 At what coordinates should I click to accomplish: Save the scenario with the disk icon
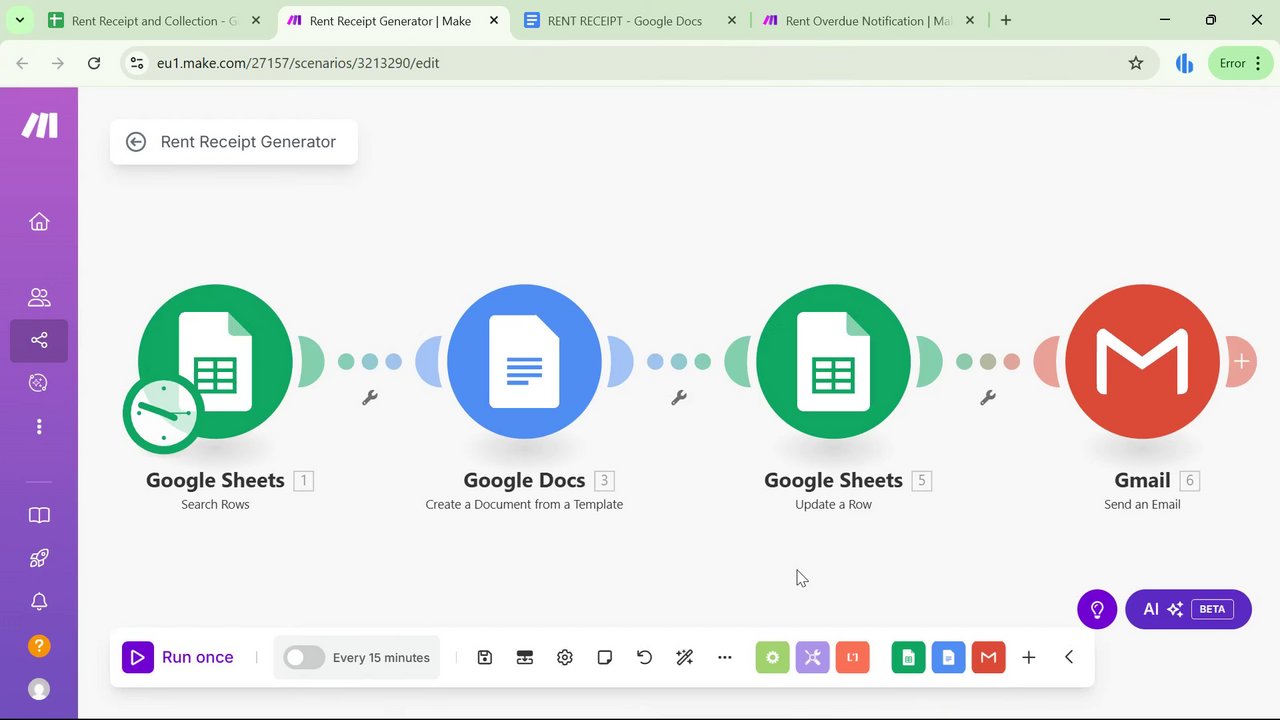click(x=485, y=657)
